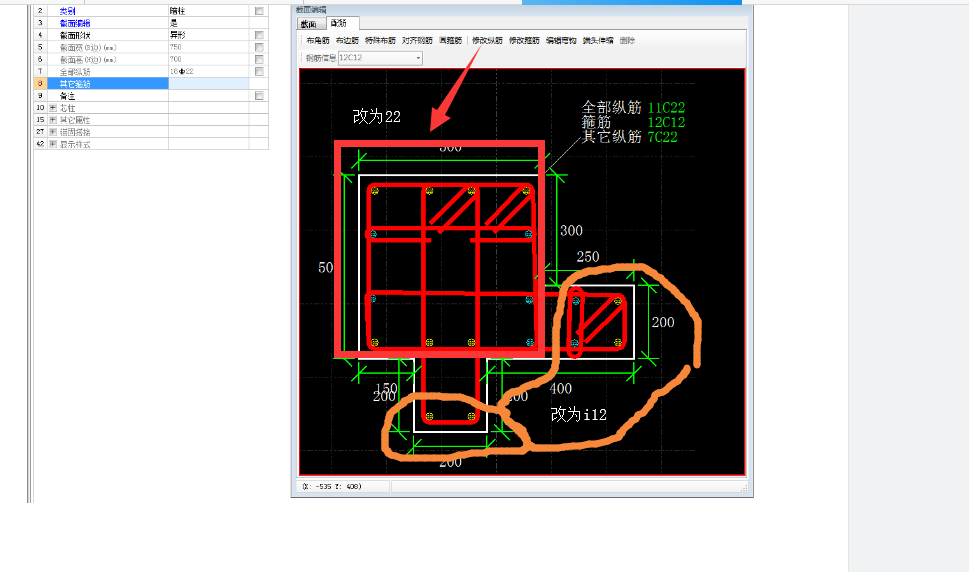The height and width of the screenshot is (572, 969).
Task: Click the 截面编辑 property name
Action: [x=75, y=23]
